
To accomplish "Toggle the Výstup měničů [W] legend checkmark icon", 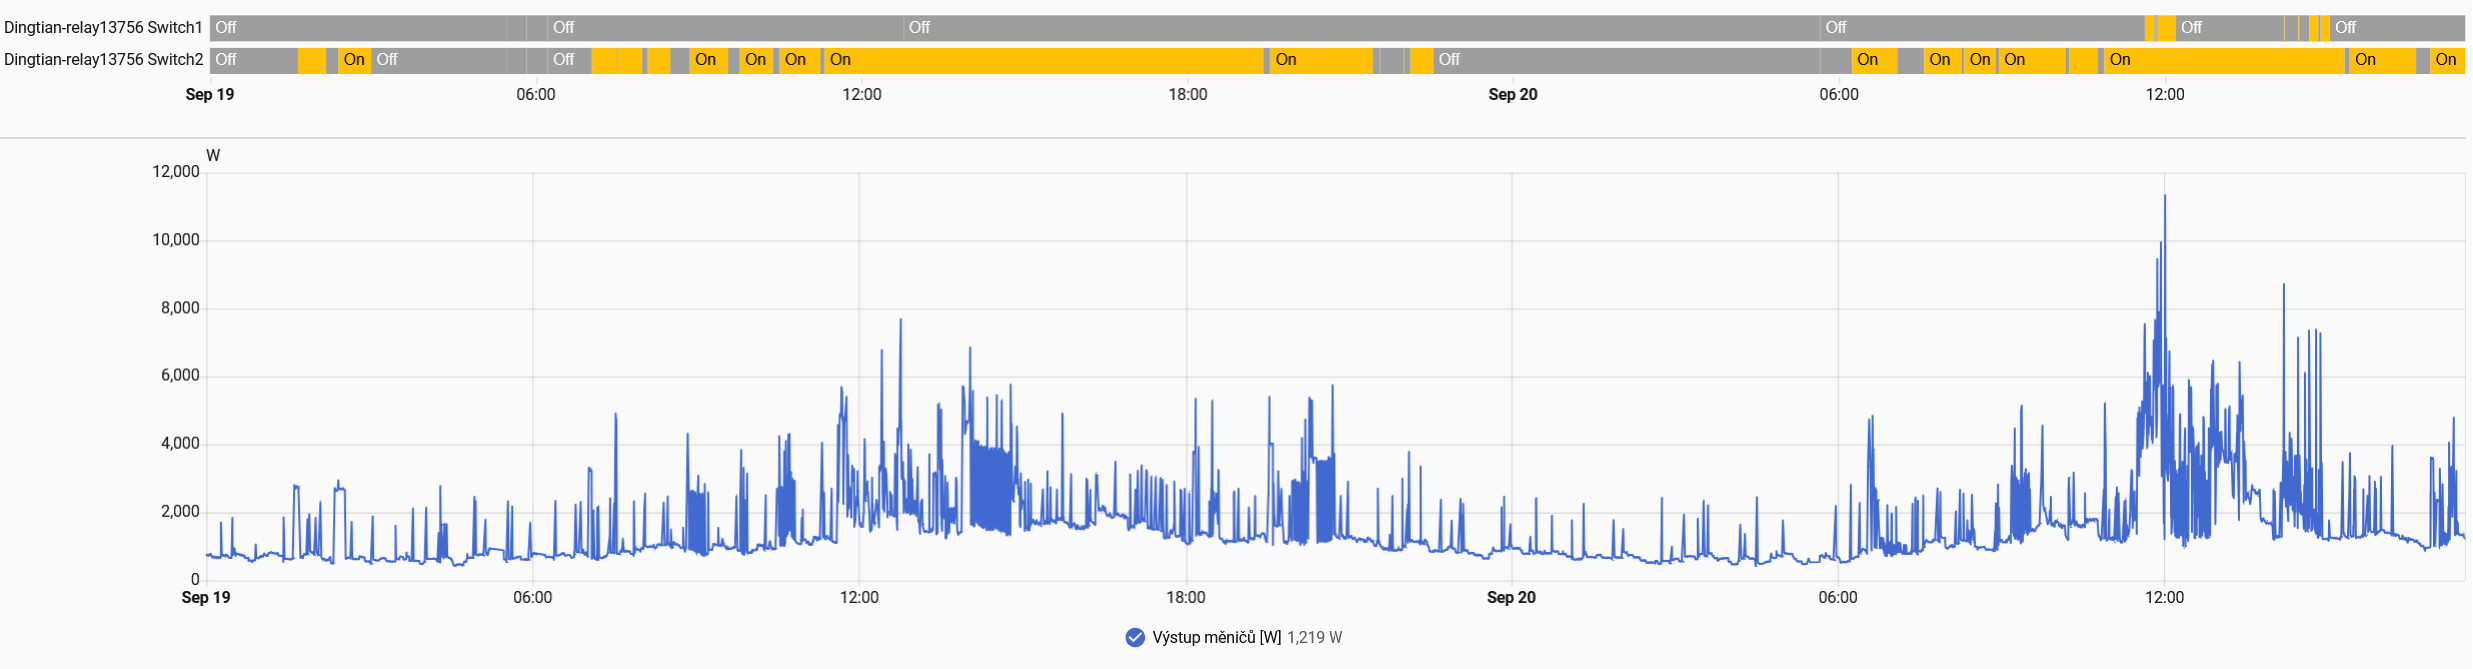I will pos(1135,638).
